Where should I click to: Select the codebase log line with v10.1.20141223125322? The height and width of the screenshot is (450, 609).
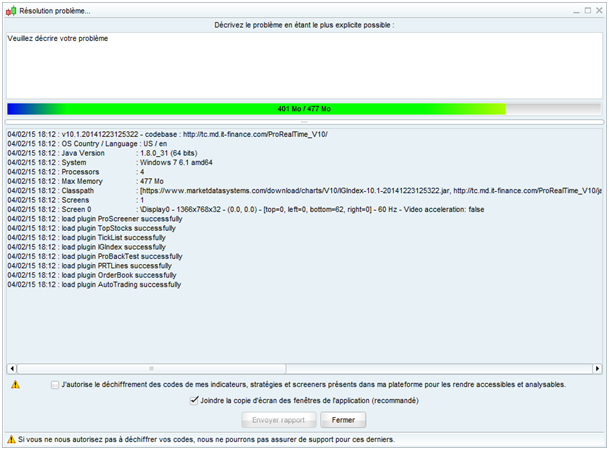point(167,134)
